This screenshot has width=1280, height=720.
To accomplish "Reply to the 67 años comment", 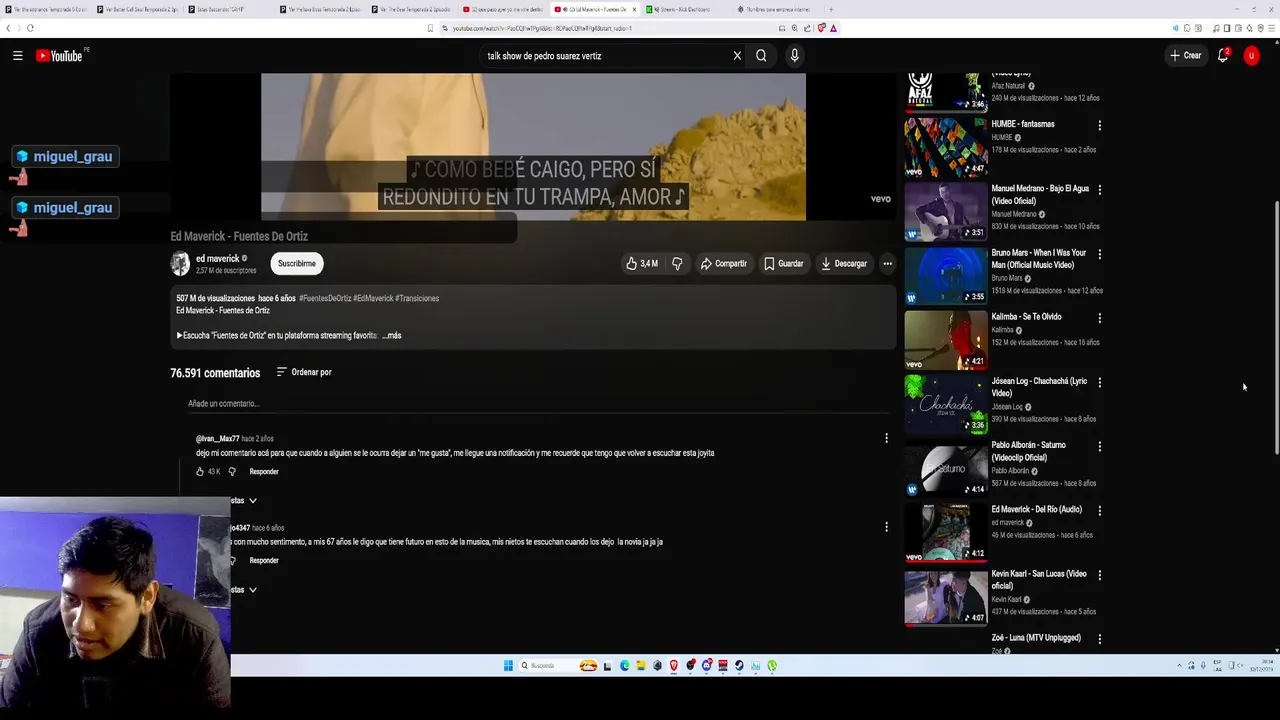I will pyautogui.click(x=264, y=561).
